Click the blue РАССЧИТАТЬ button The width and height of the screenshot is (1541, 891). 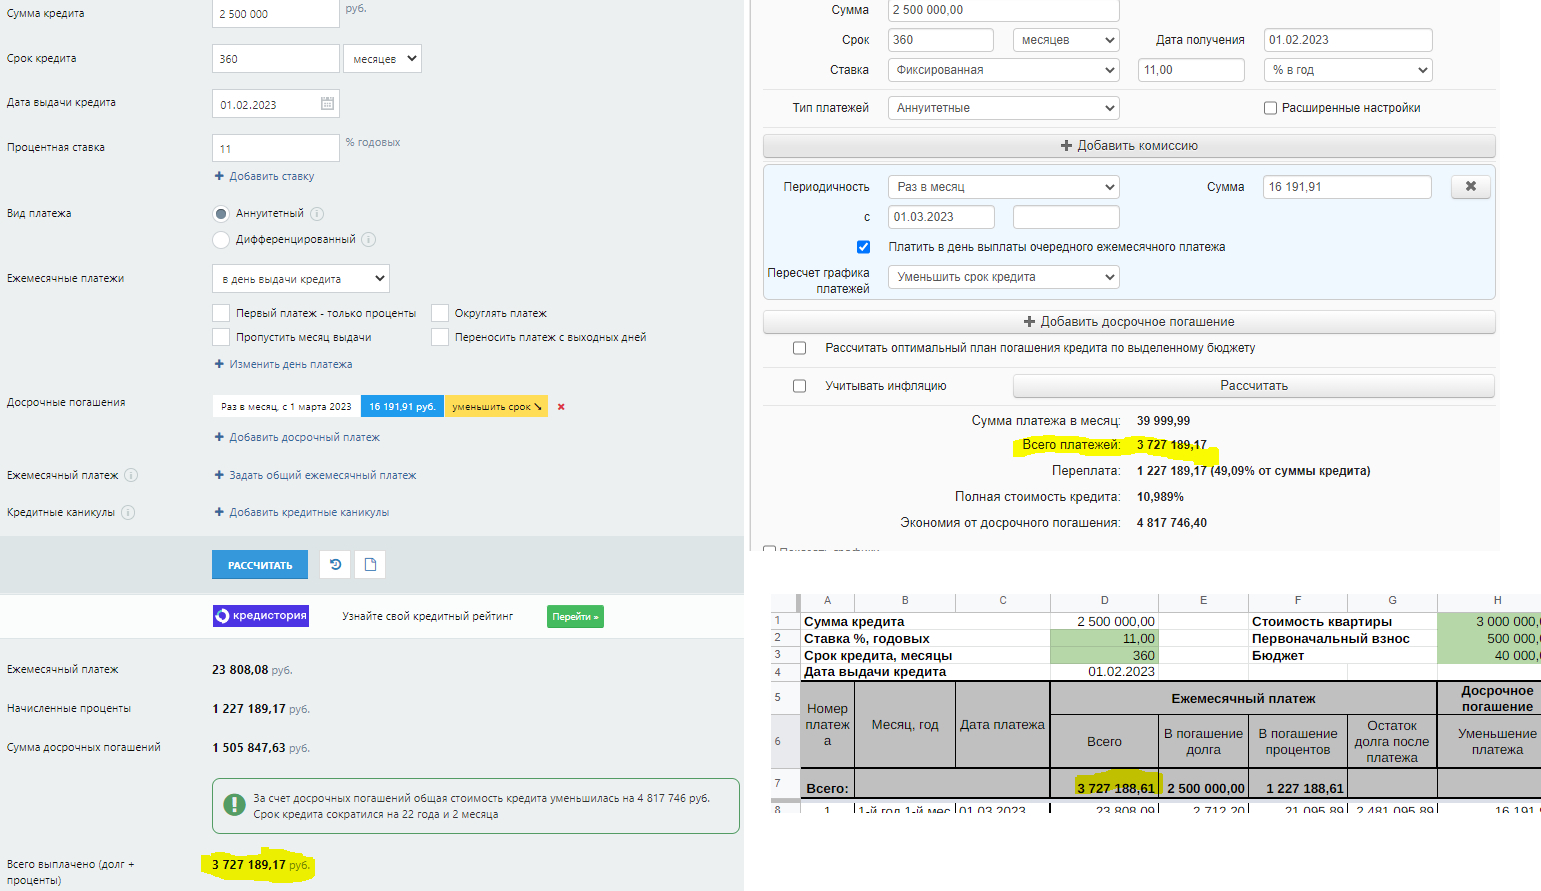tap(260, 565)
